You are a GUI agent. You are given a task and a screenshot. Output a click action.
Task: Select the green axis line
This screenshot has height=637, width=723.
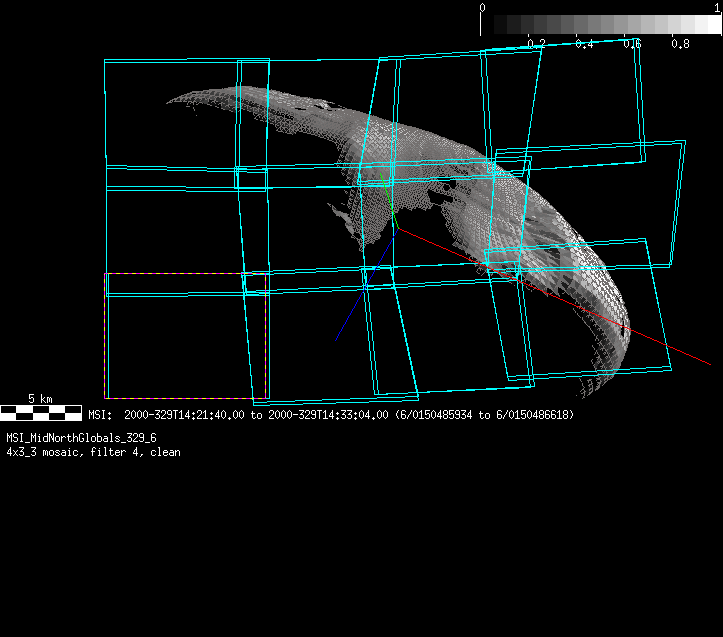pyautogui.click(x=387, y=200)
